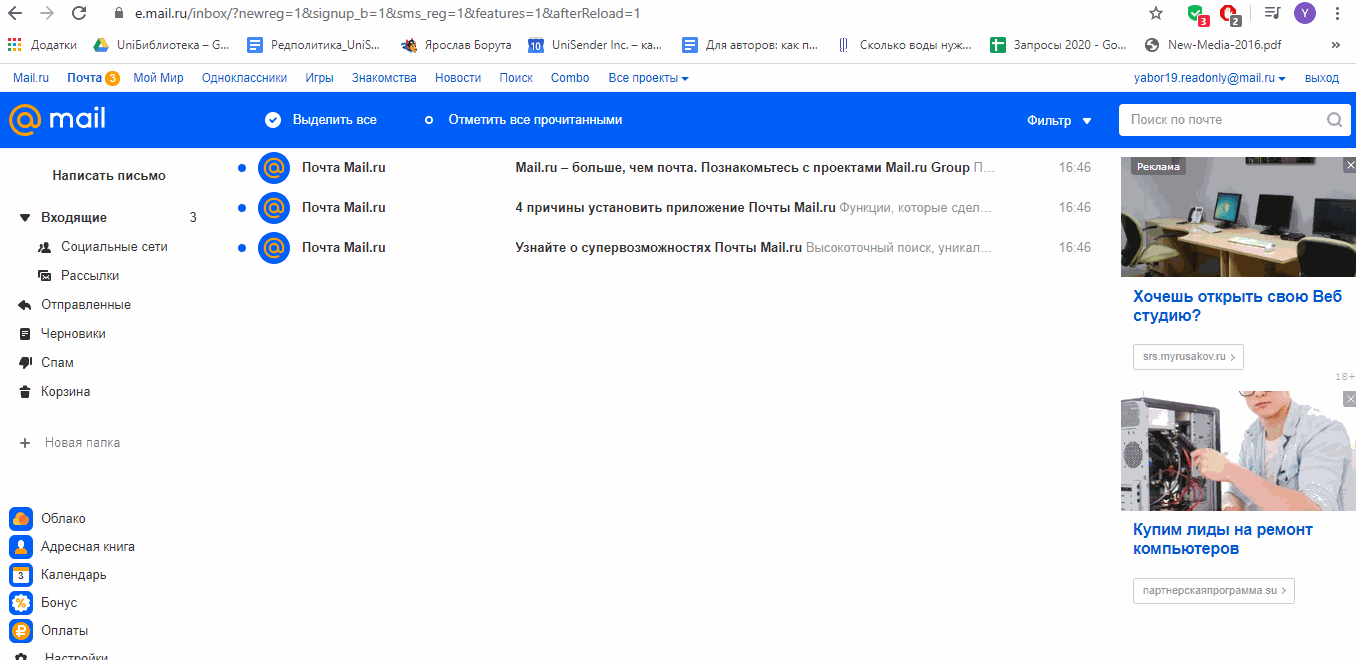
Task: Click sender avatar of '4 причины установить' email
Action: point(274,208)
